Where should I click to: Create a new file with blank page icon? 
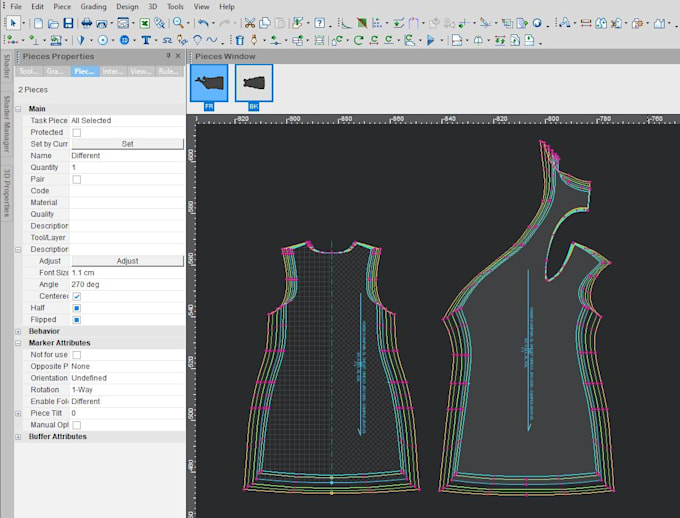[38, 23]
